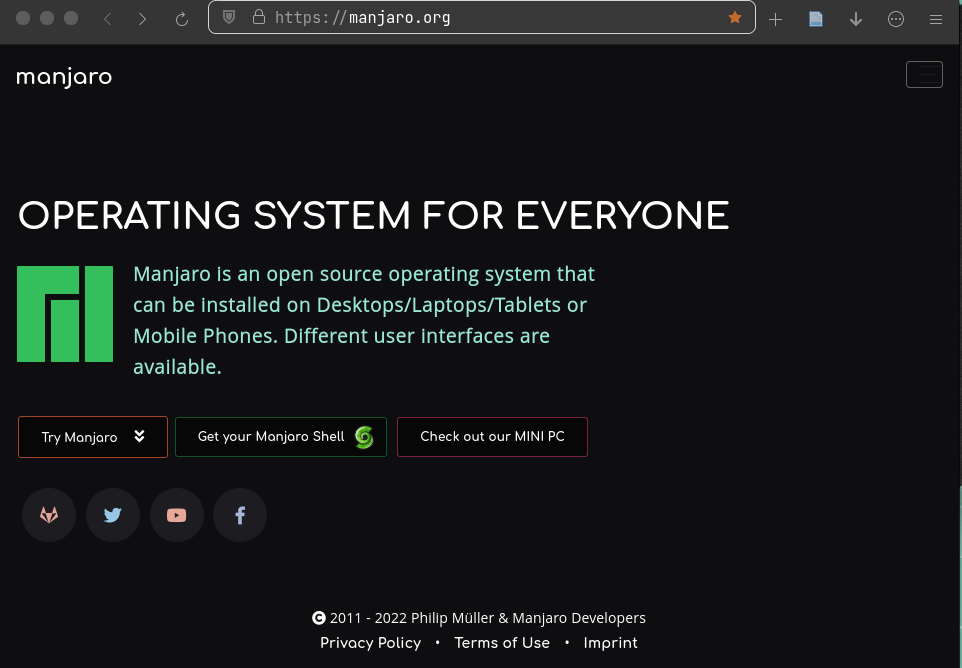
Task: Open Get your Manjaro Shell
Action: click(281, 437)
